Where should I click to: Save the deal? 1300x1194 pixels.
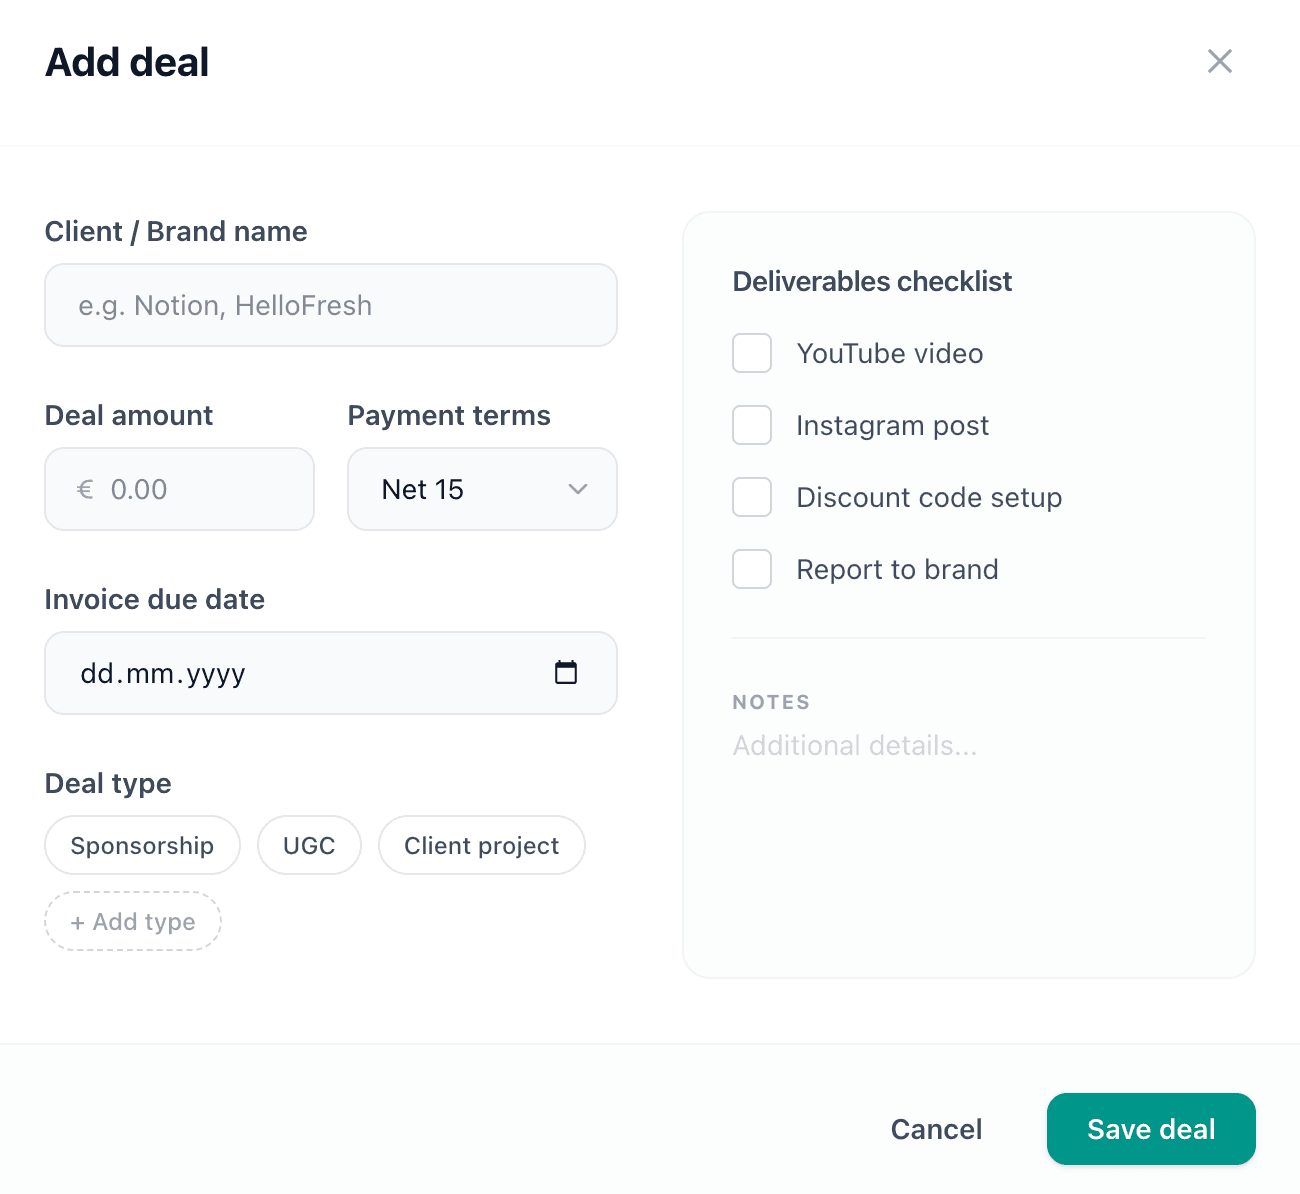1150,1128
